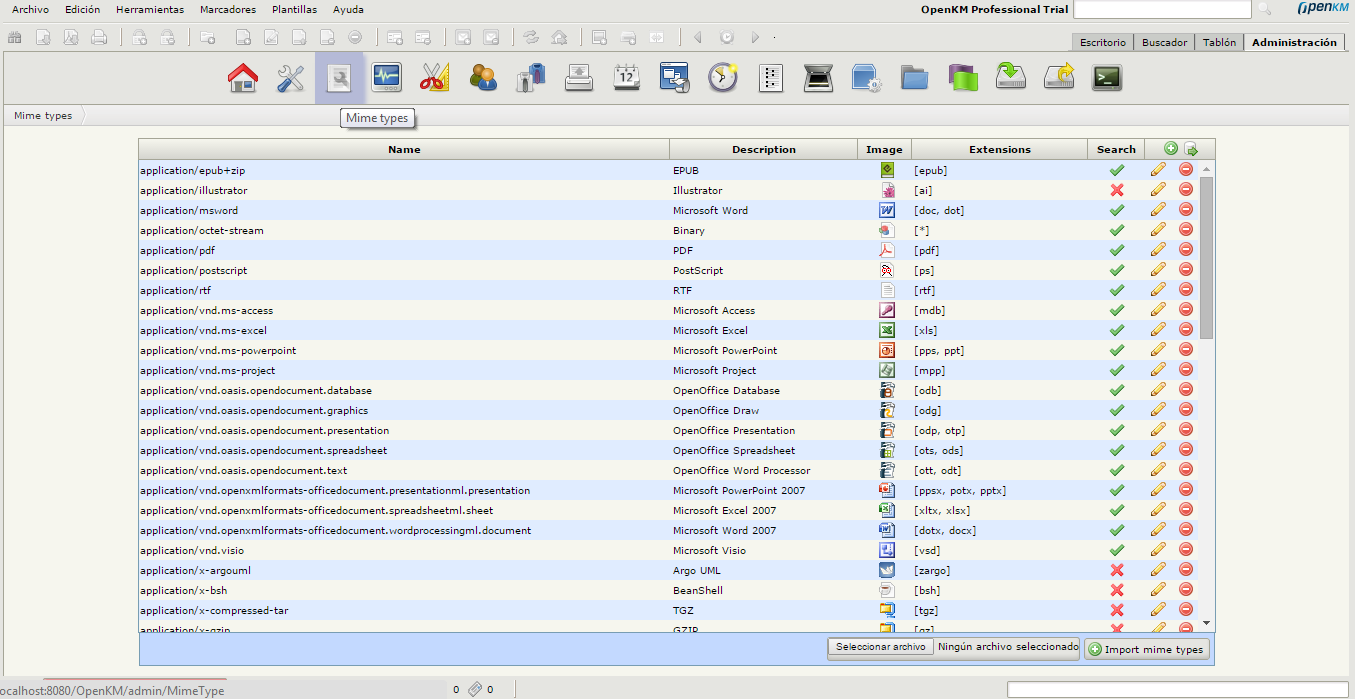Screen dimensions: 1355x699
Task: Click the search field at top right
Action: (1161, 9)
